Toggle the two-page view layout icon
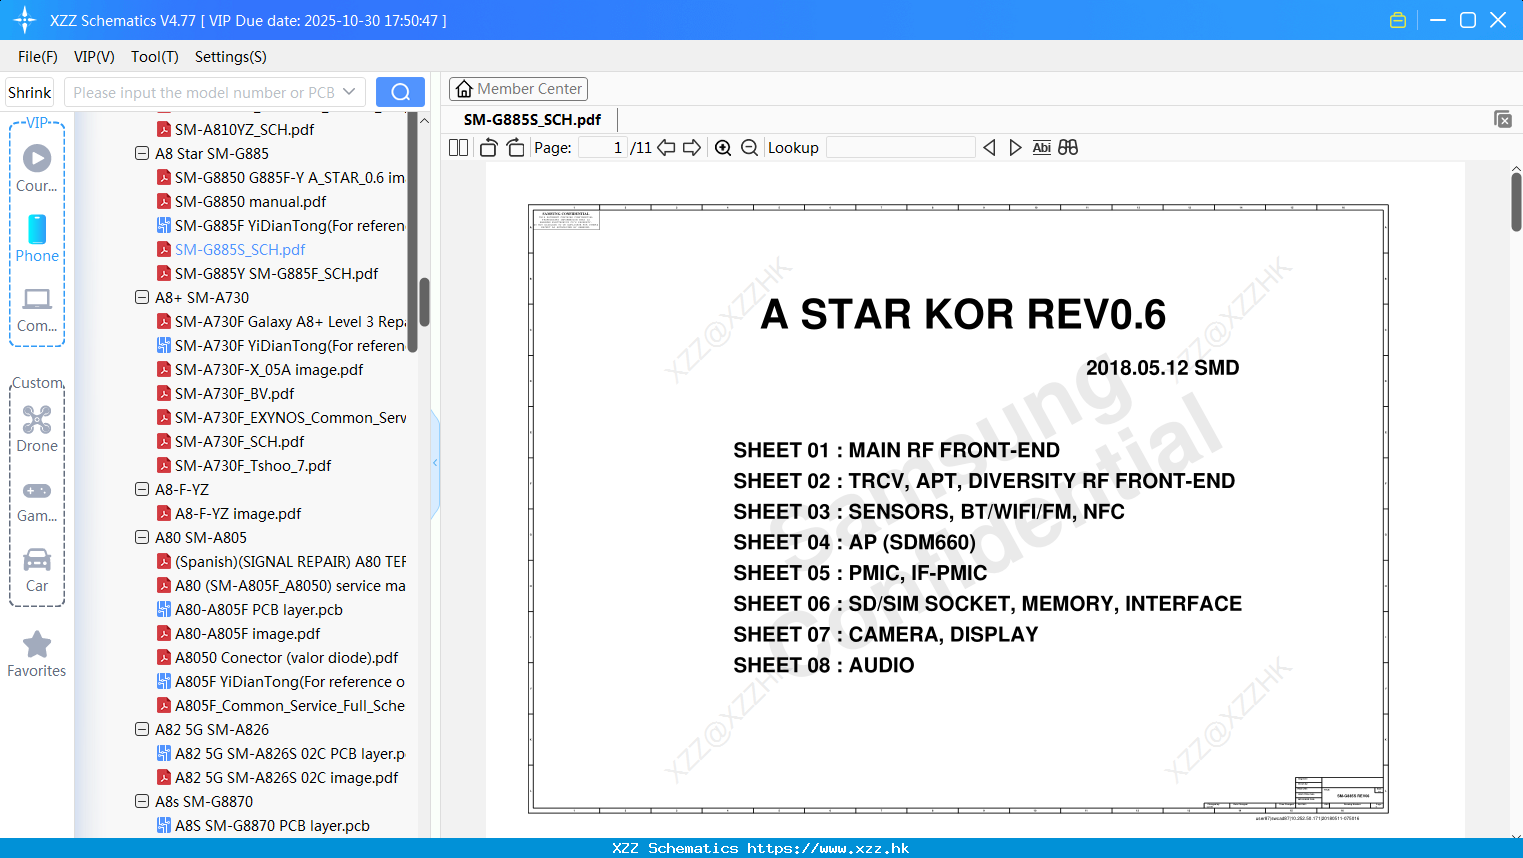The image size is (1523, 858). 458,148
